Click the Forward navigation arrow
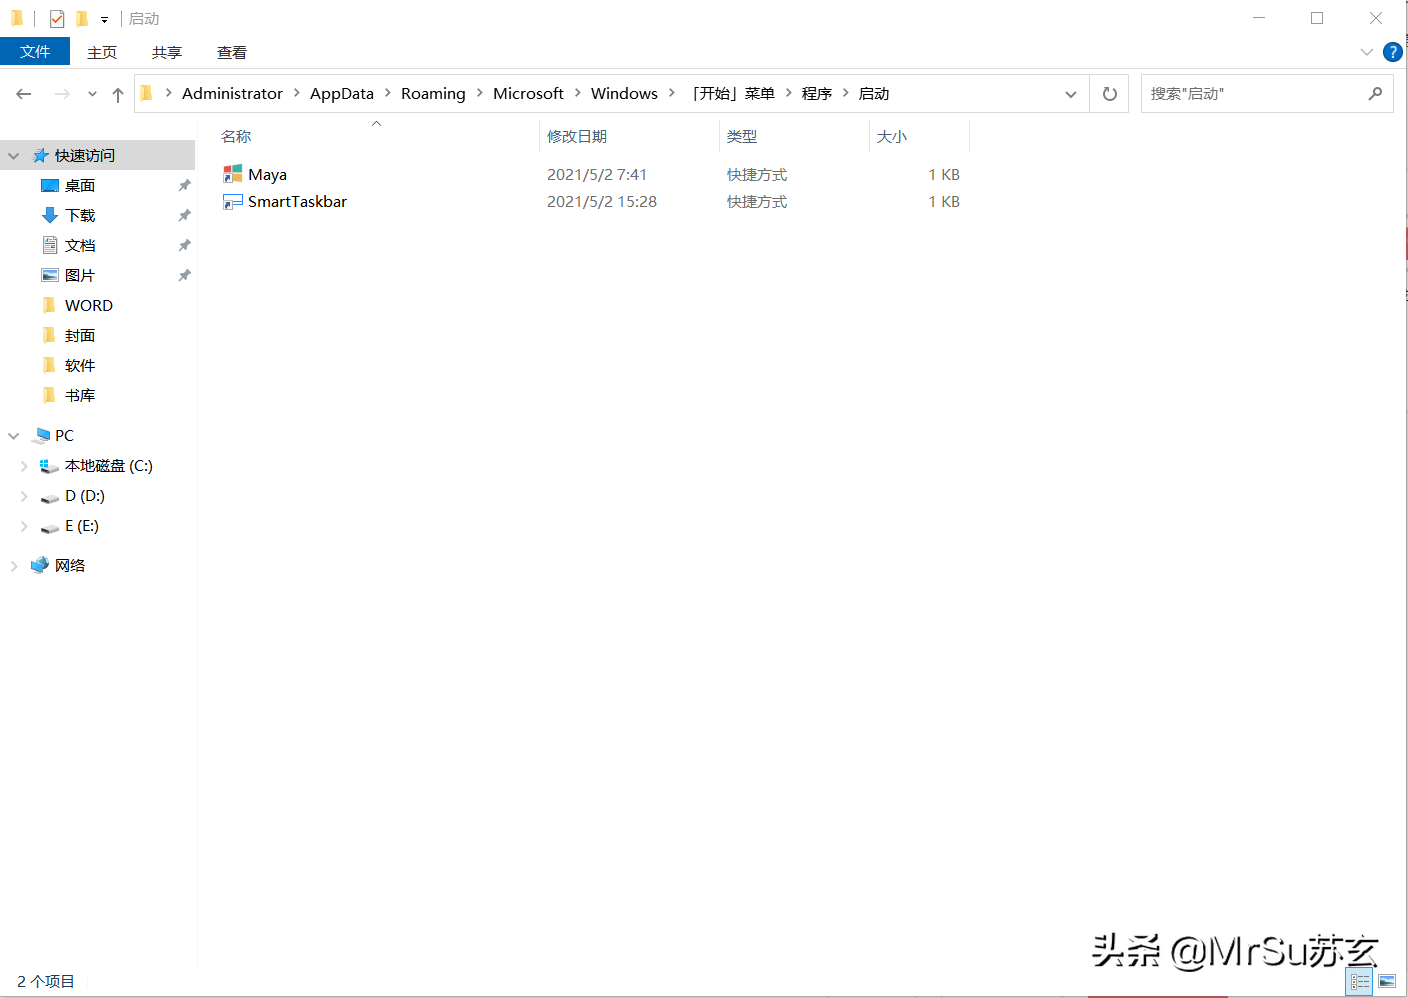Viewport: 1408px width, 998px height. (62, 94)
